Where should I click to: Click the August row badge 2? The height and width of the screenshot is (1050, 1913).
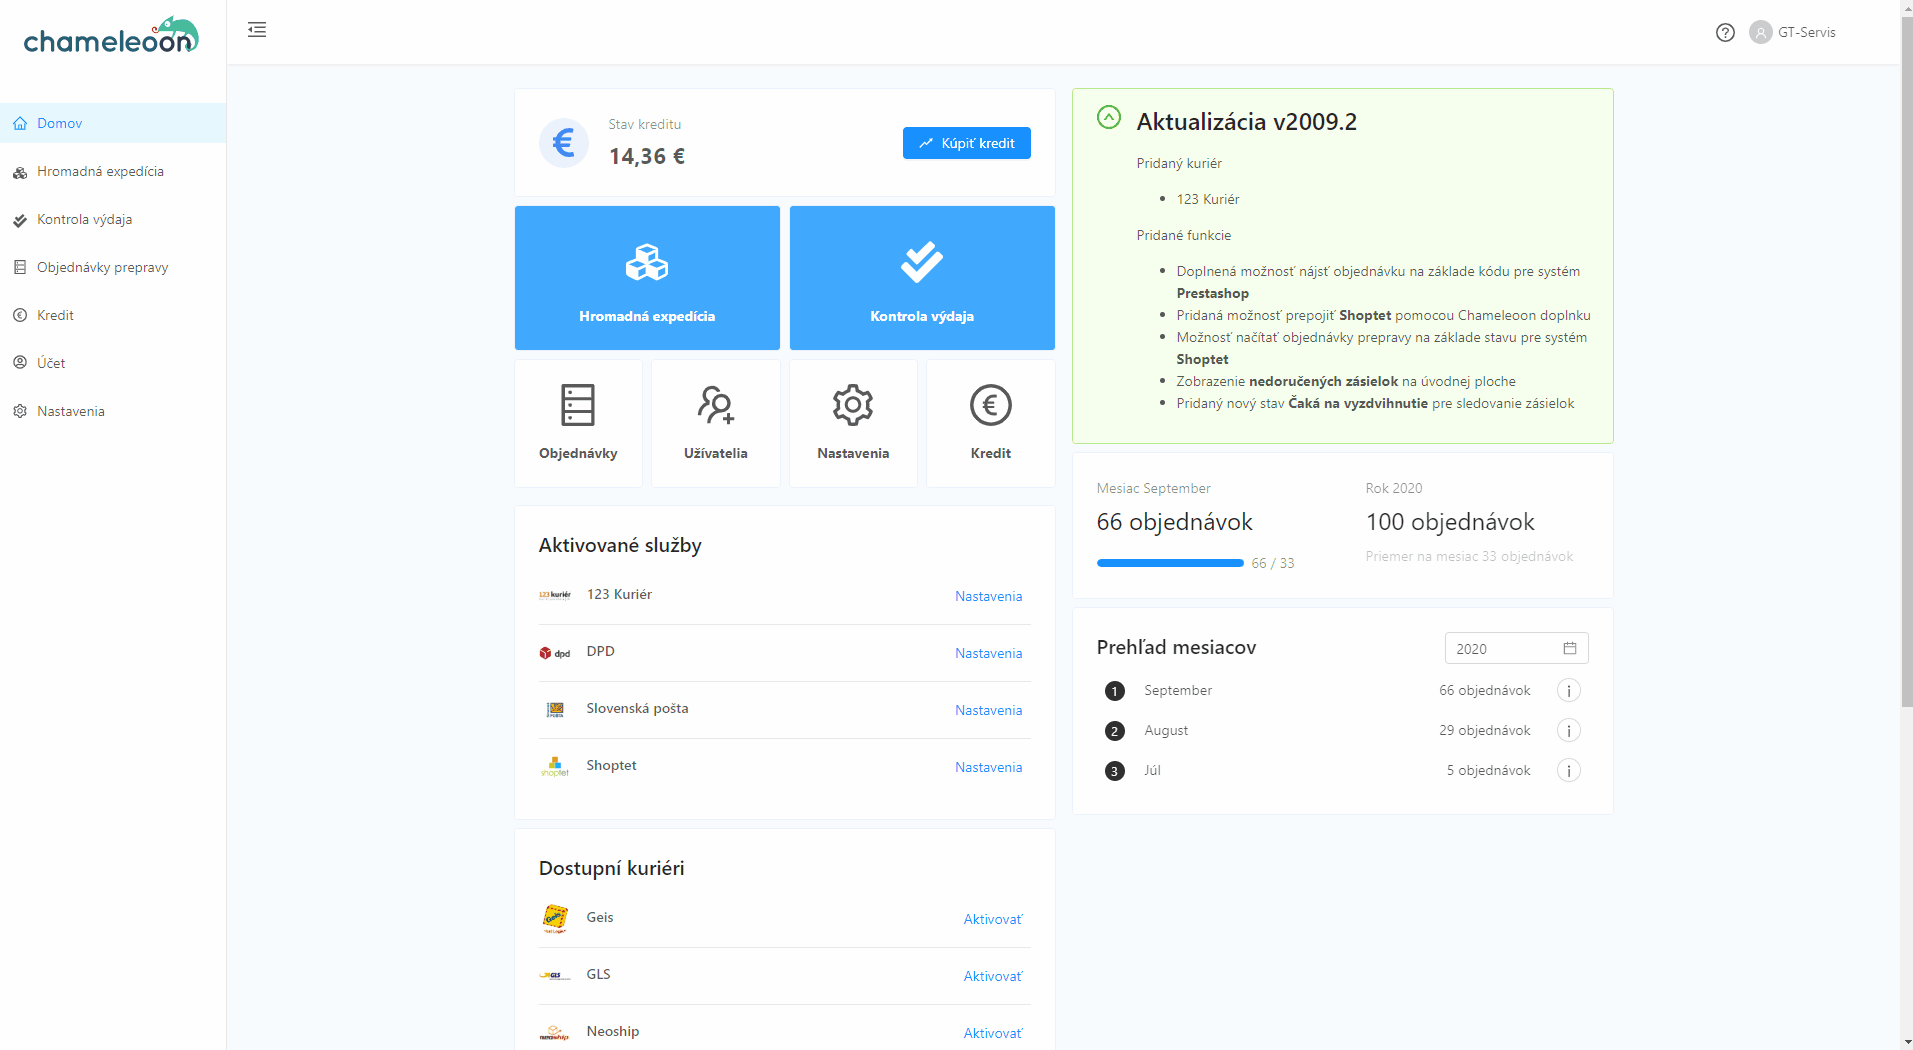click(1115, 731)
